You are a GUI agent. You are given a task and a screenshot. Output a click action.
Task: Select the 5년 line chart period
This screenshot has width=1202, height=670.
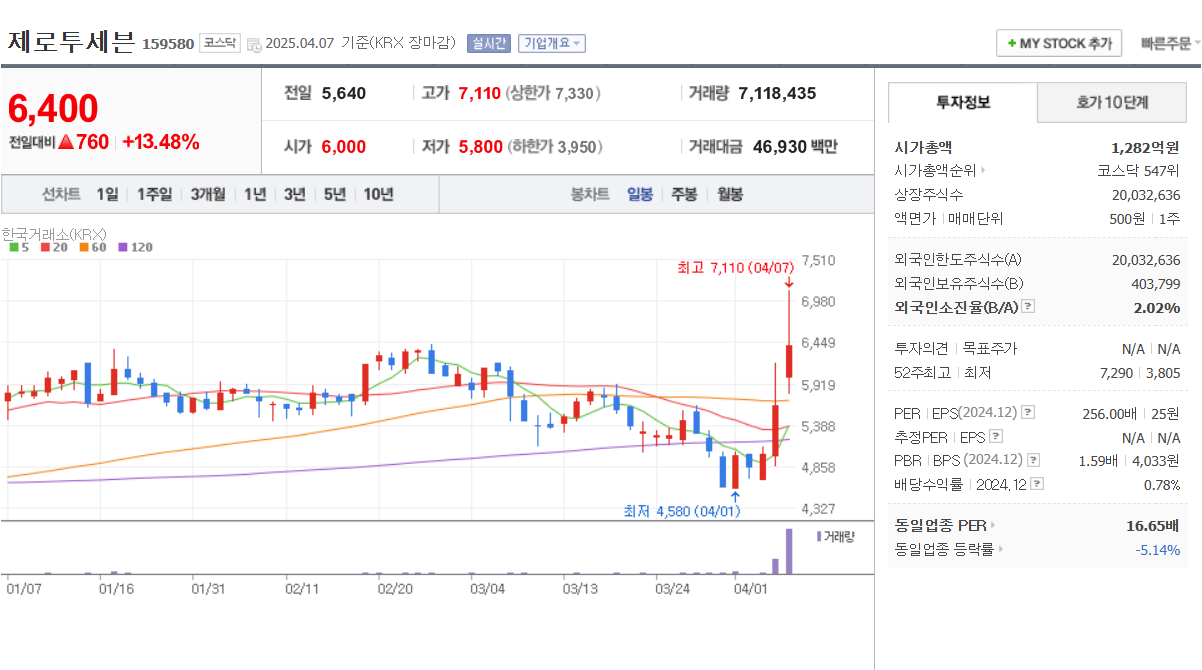pyautogui.click(x=334, y=194)
